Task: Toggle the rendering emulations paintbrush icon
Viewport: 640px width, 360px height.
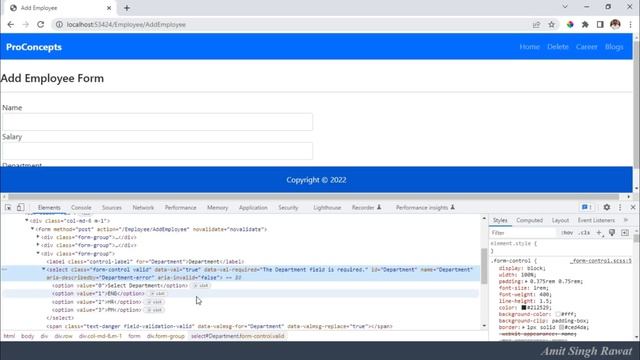Action: point(612,233)
